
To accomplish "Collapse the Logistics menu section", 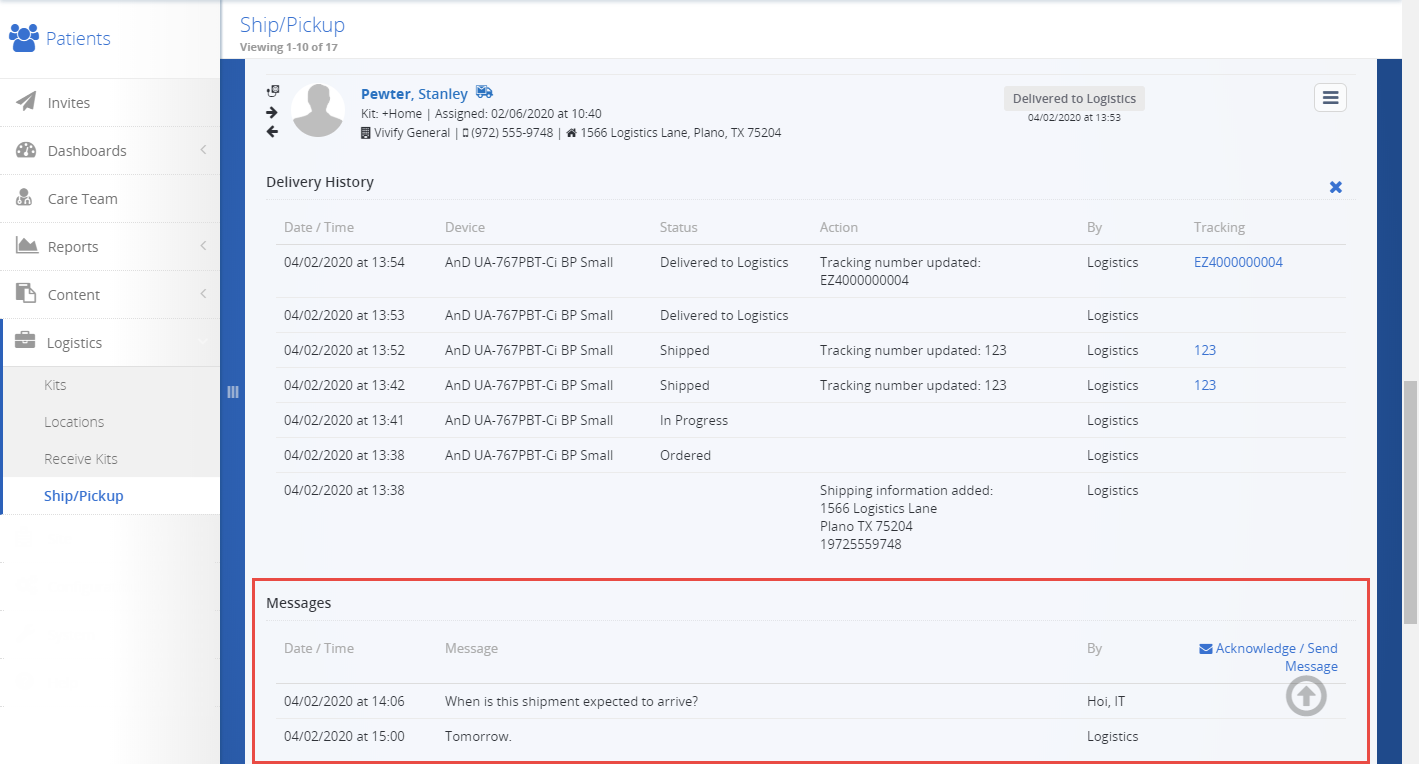I will click(x=109, y=343).
